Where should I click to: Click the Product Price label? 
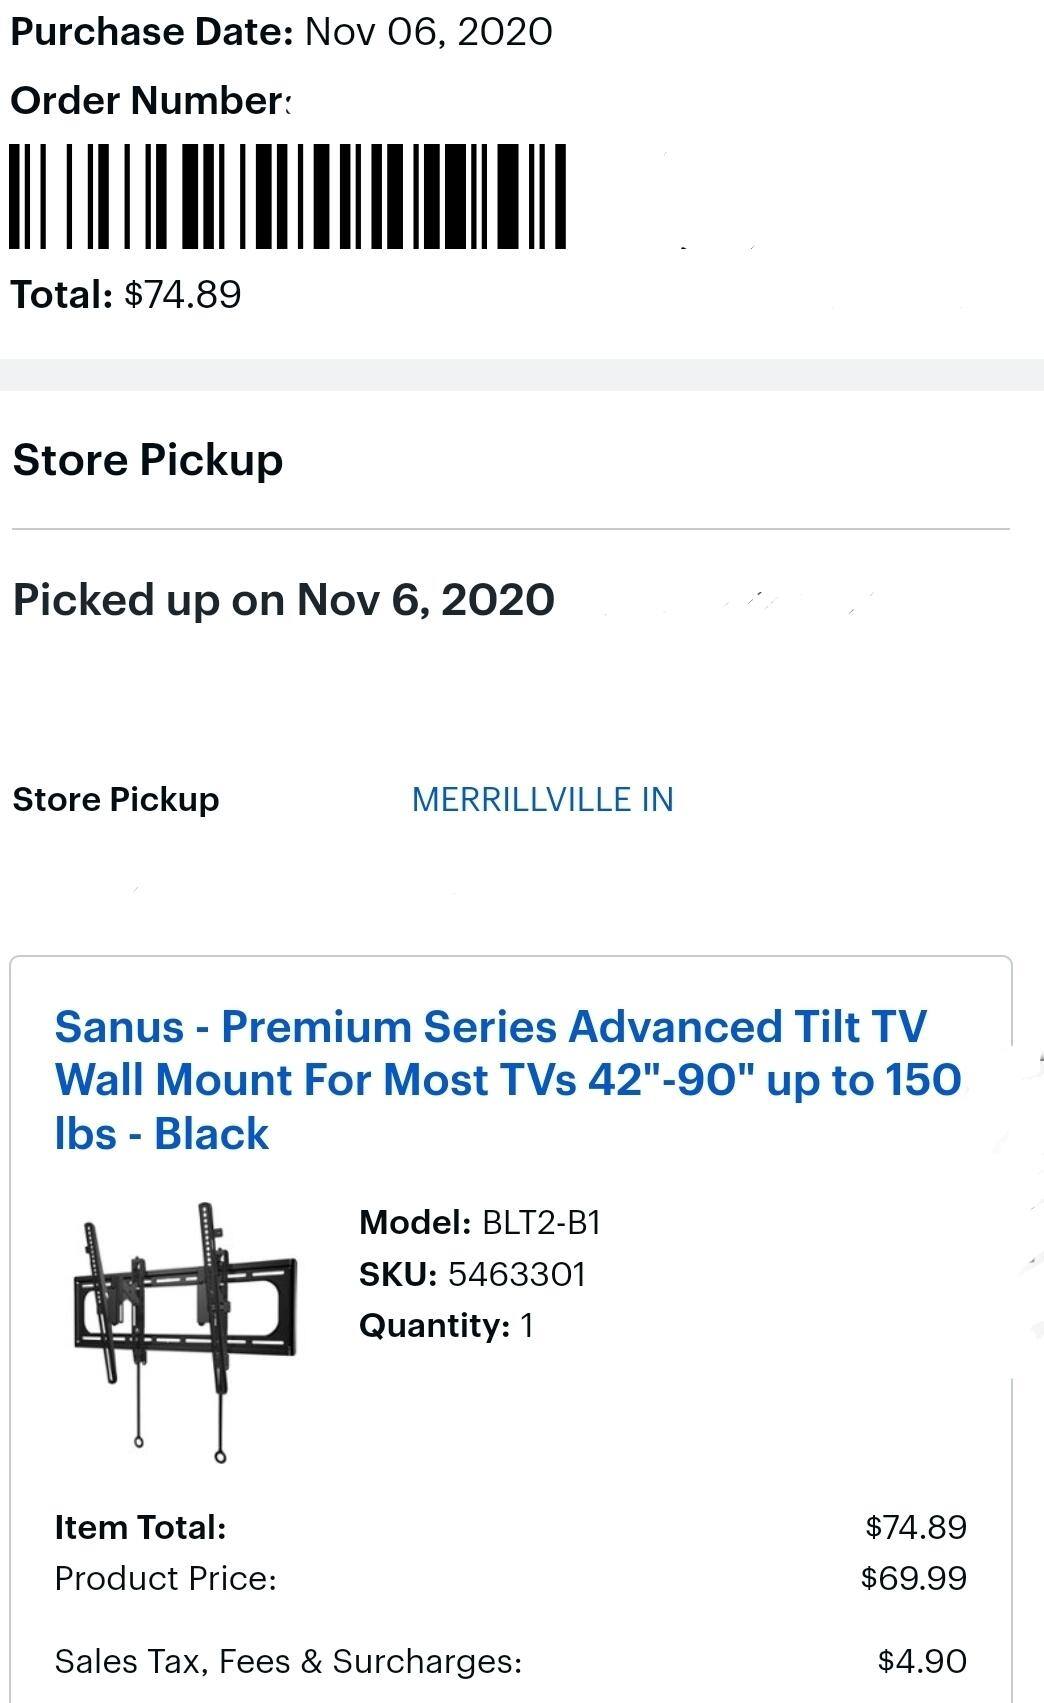[x=165, y=1578]
